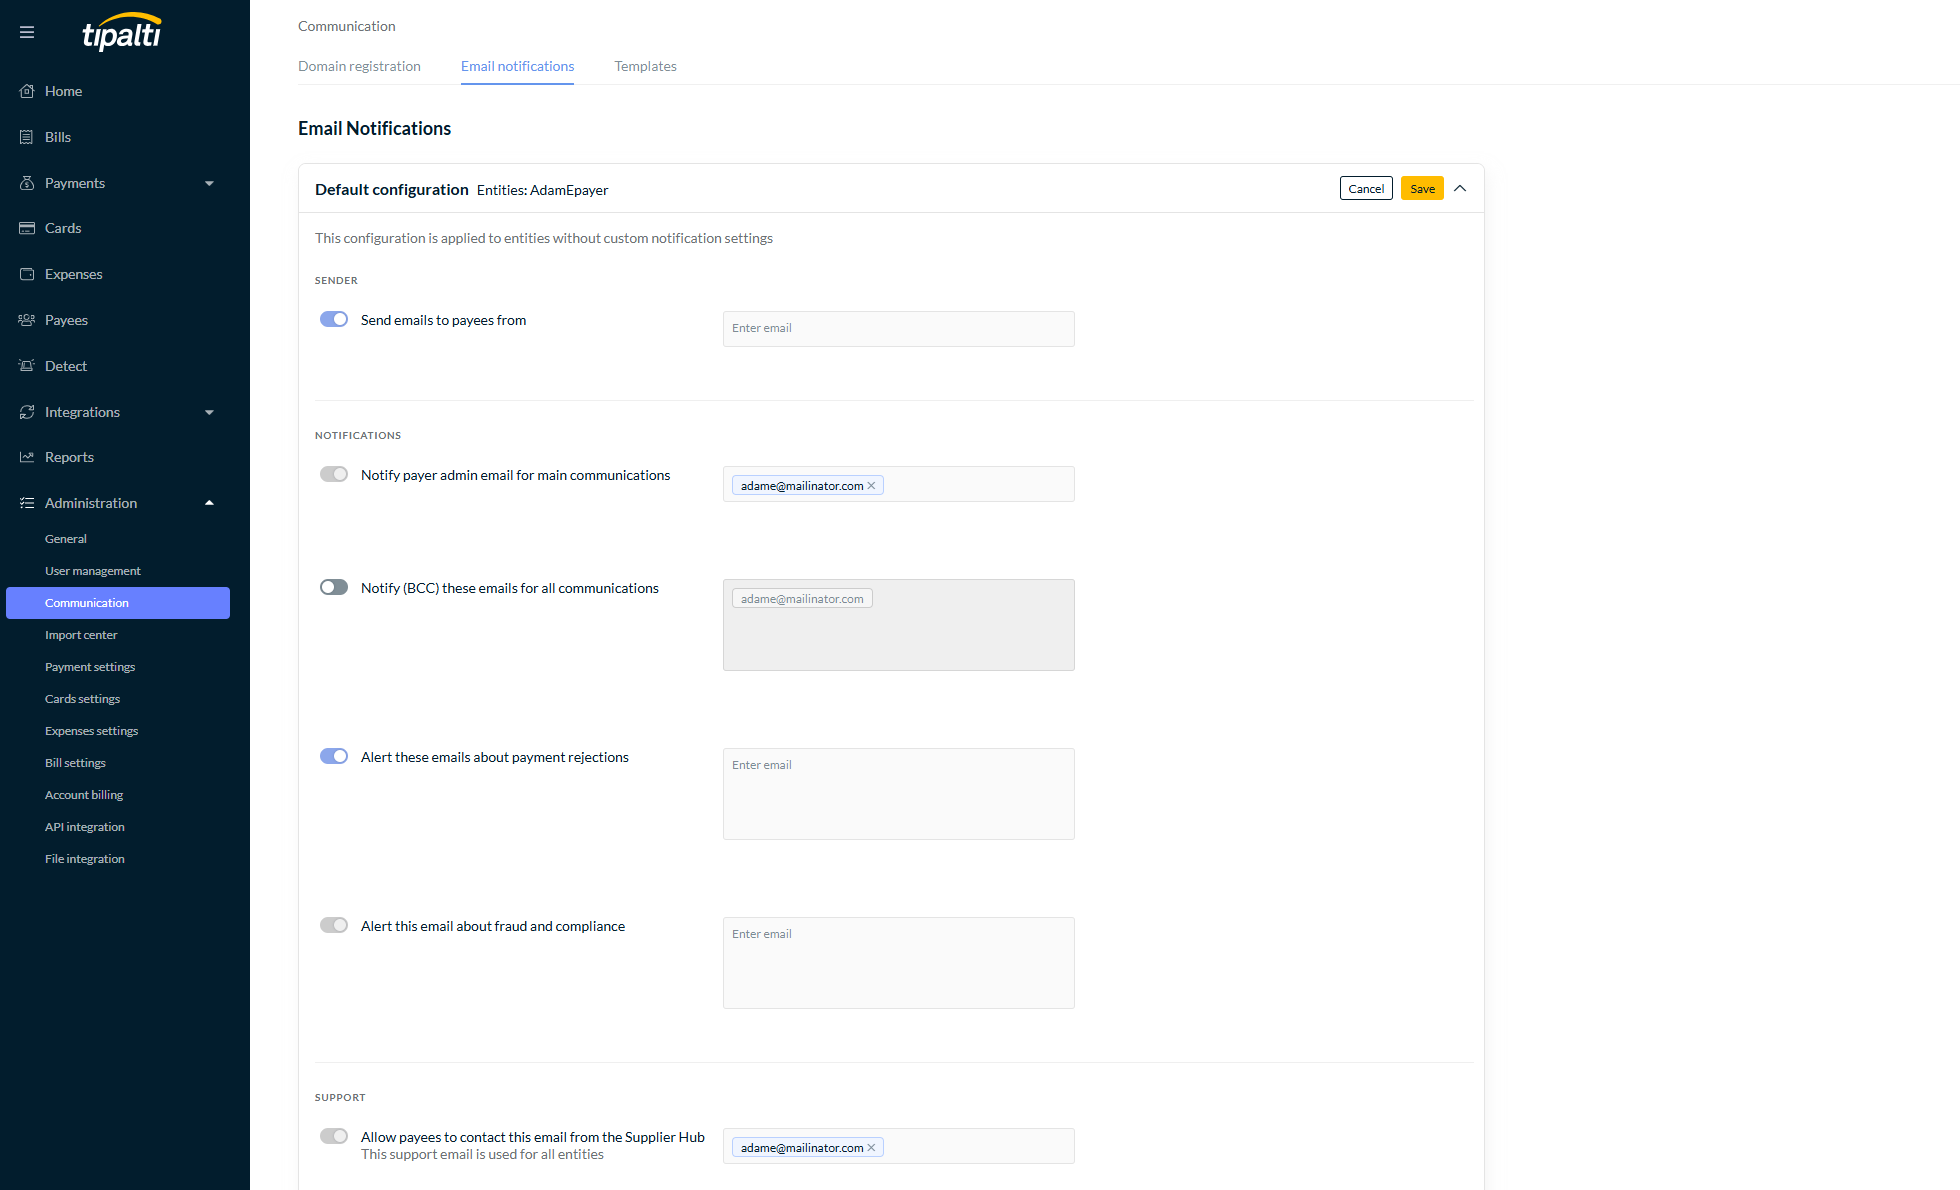Switch to the Templates tab
Screen dimensions: 1960x1190
tap(645, 66)
